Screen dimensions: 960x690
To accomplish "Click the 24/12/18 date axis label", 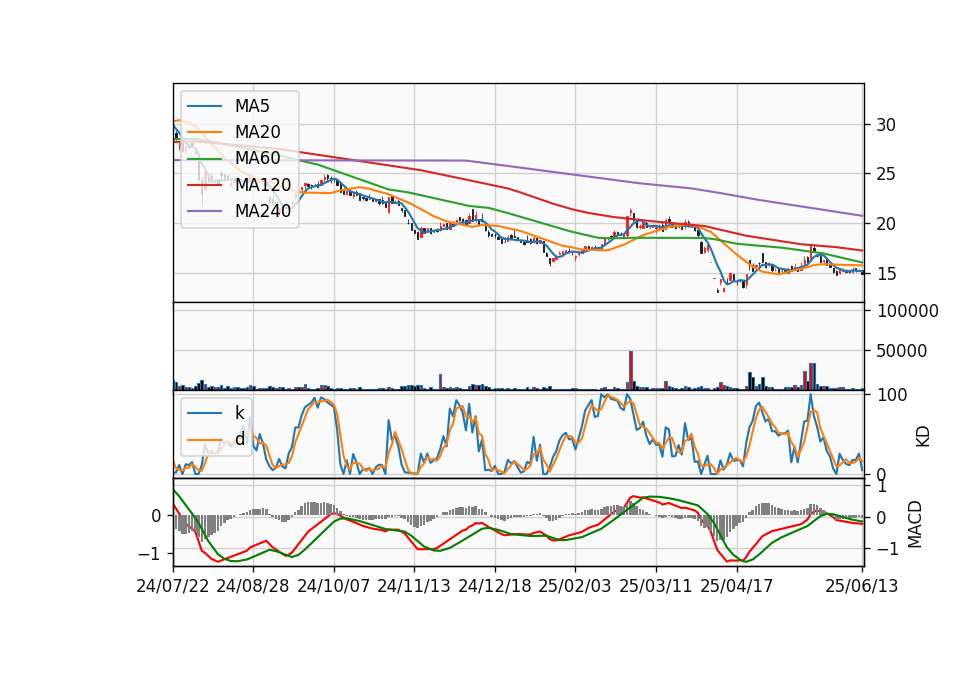I will click(495, 586).
